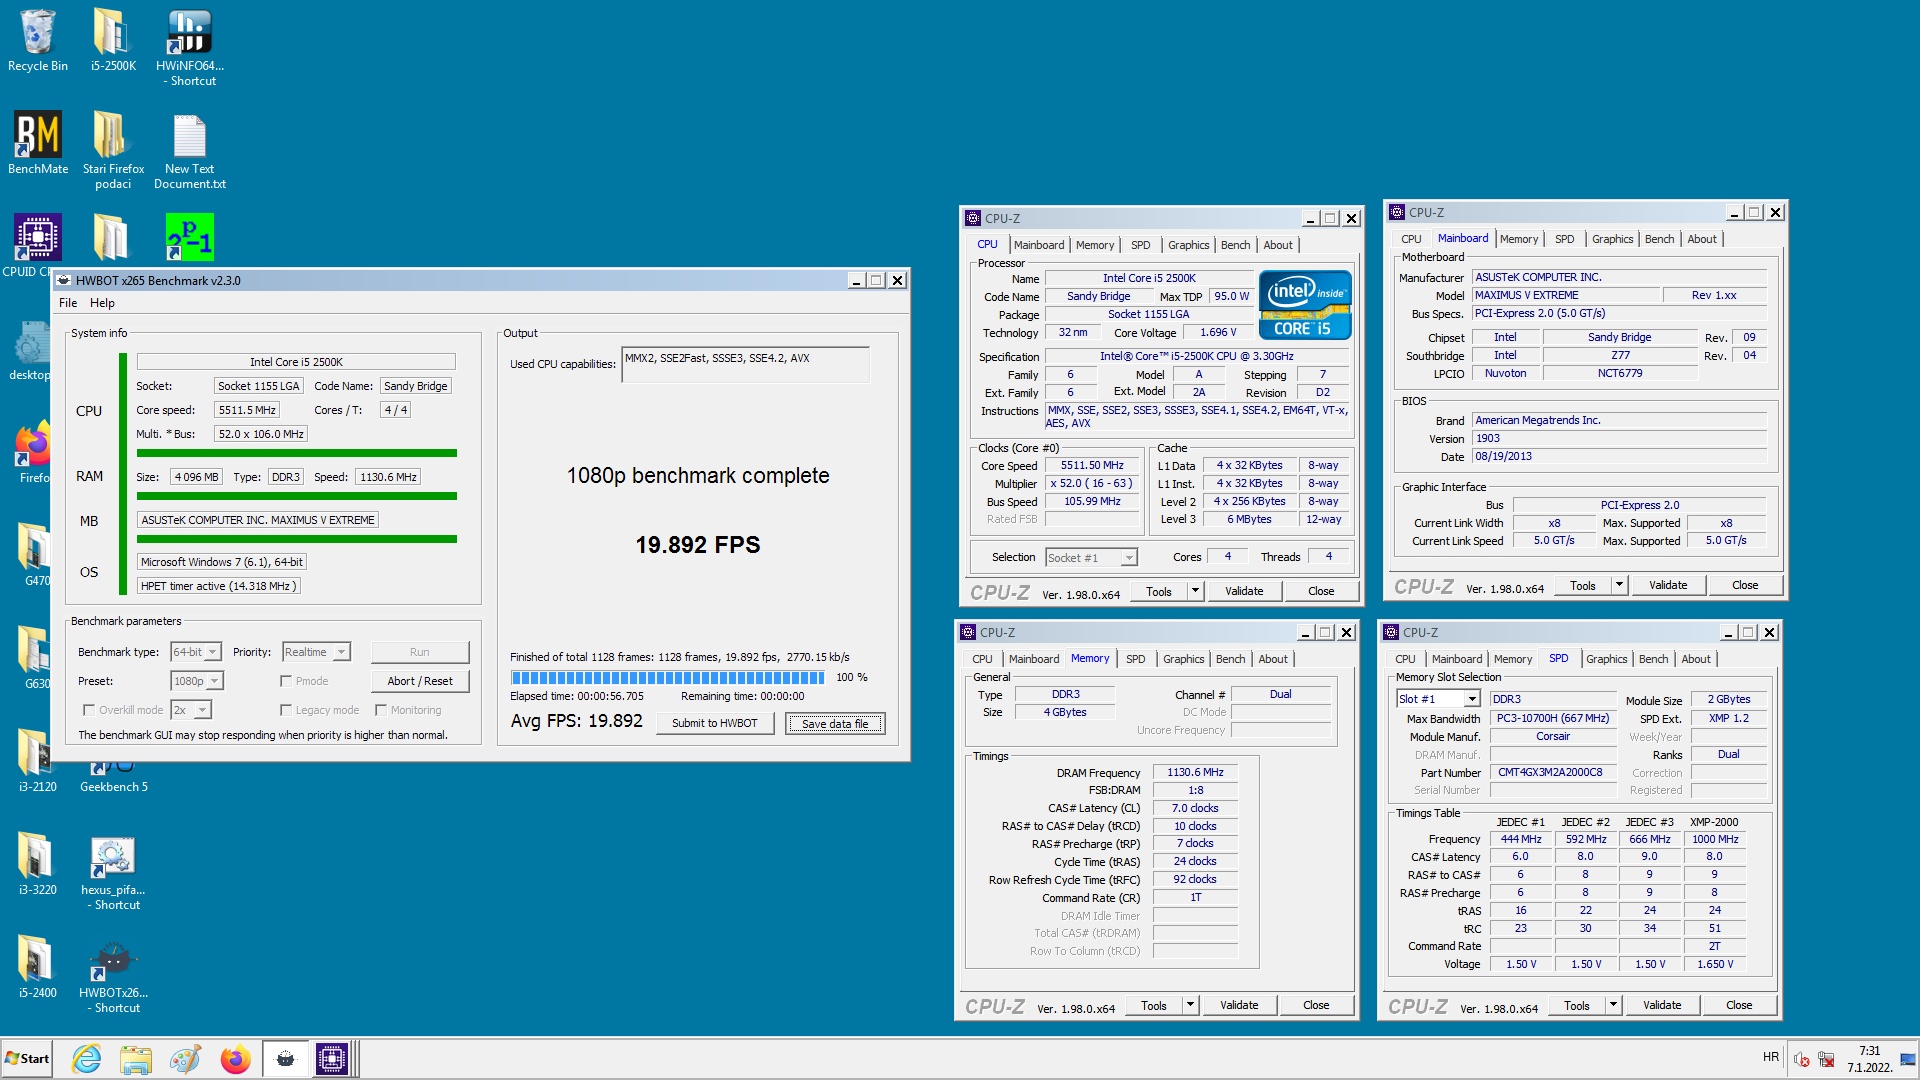Click the Used CPU capabilities text box
Viewport: 1920px width, 1080px height.
coord(745,364)
